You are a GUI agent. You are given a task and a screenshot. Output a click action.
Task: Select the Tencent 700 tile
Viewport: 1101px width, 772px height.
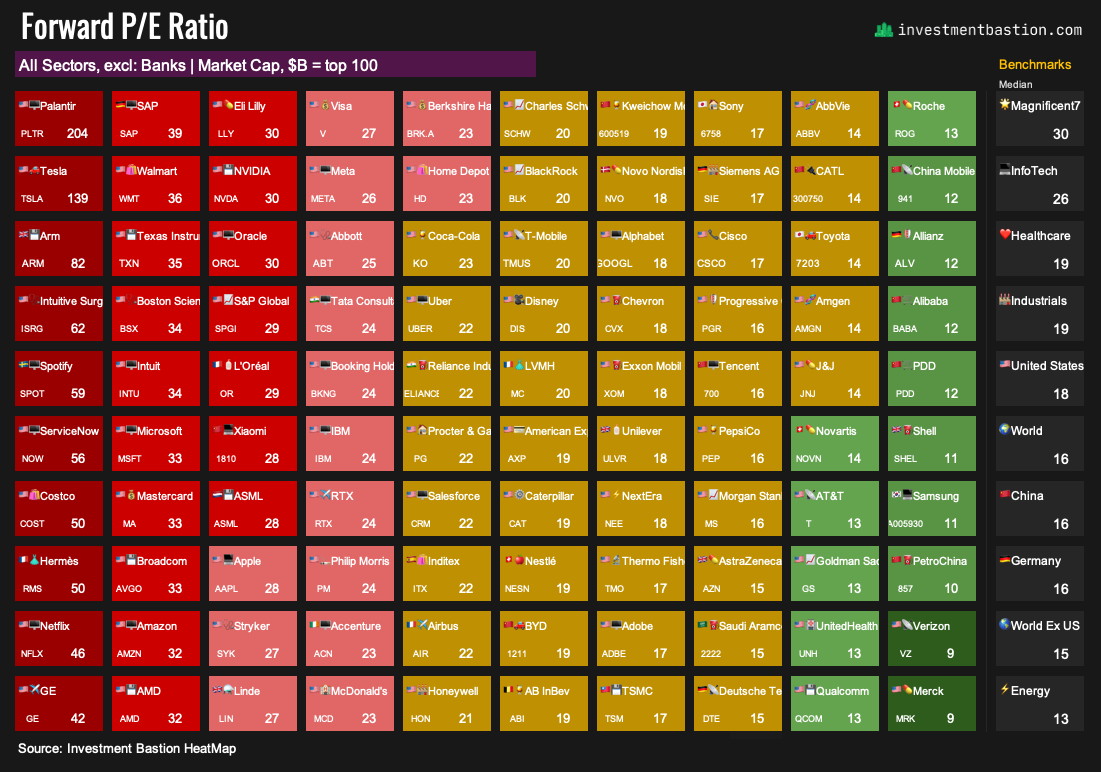coord(737,378)
